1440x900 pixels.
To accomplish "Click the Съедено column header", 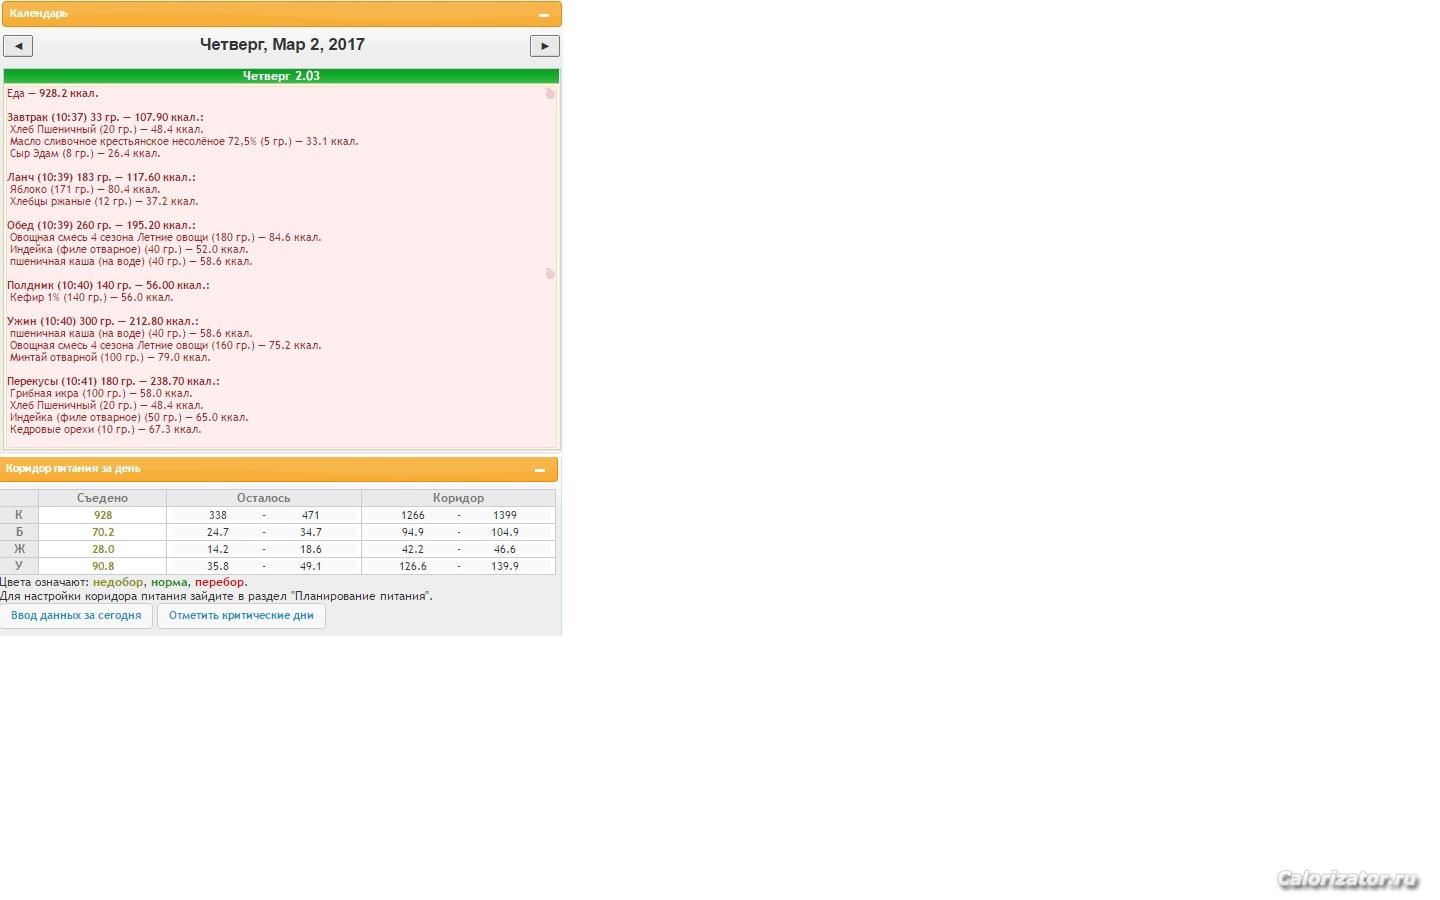I will (102, 498).
